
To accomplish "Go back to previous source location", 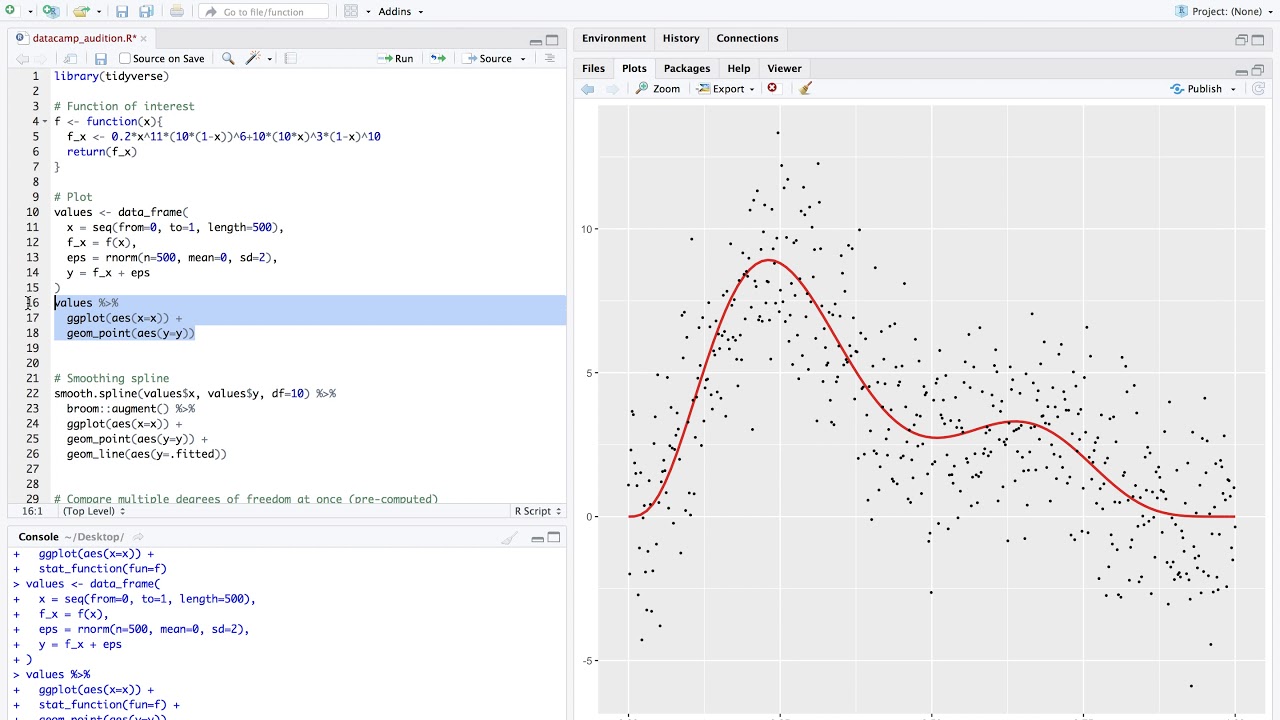I will pos(22,58).
